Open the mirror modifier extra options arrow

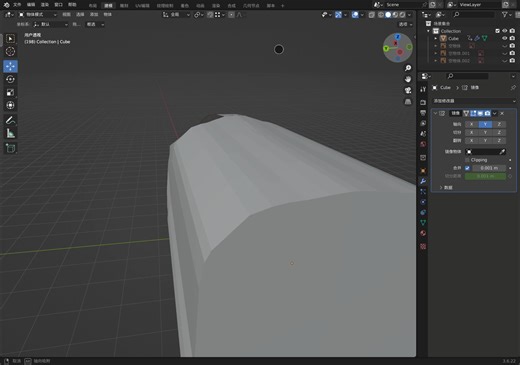(495, 114)
